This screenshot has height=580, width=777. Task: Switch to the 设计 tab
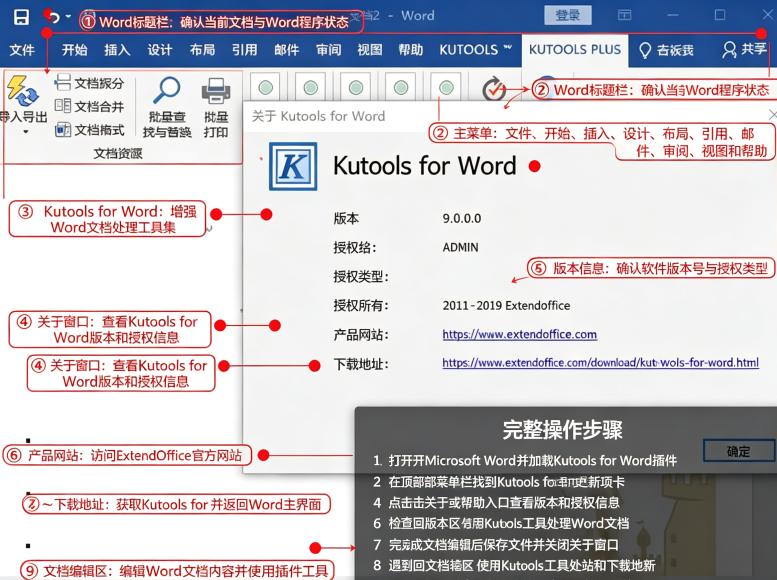[x=160, y=50]
